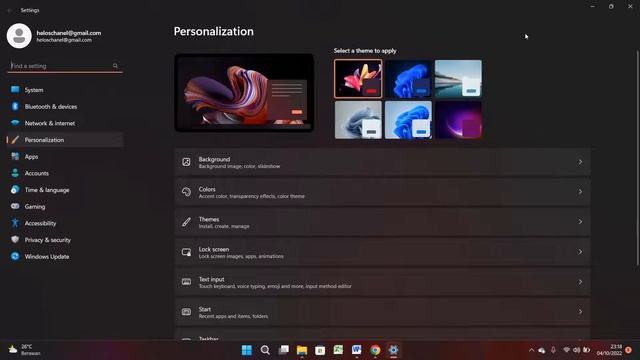Apply the dark blue bloom theme
The height and width of the screenshot is (360, 640).
click(408, 79)
